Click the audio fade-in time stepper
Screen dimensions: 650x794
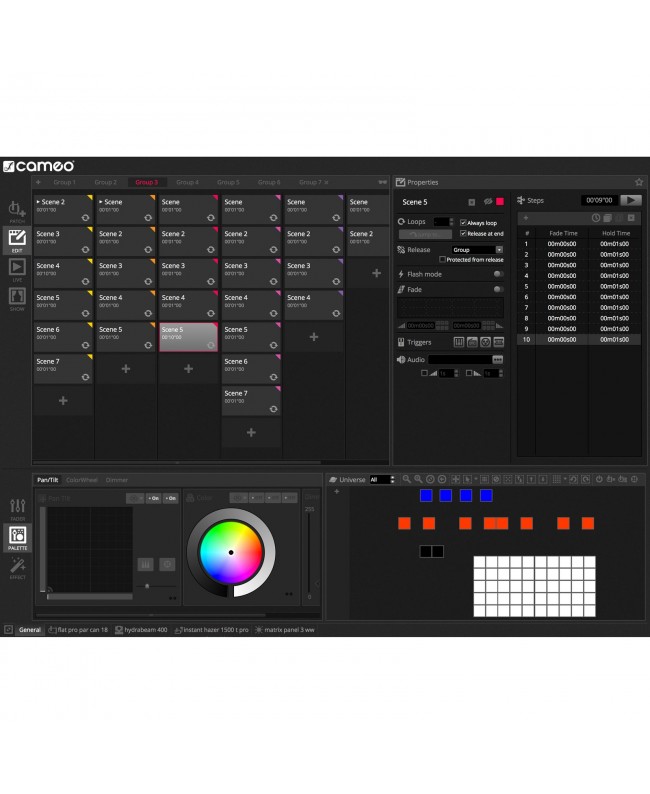pos(456,373)
